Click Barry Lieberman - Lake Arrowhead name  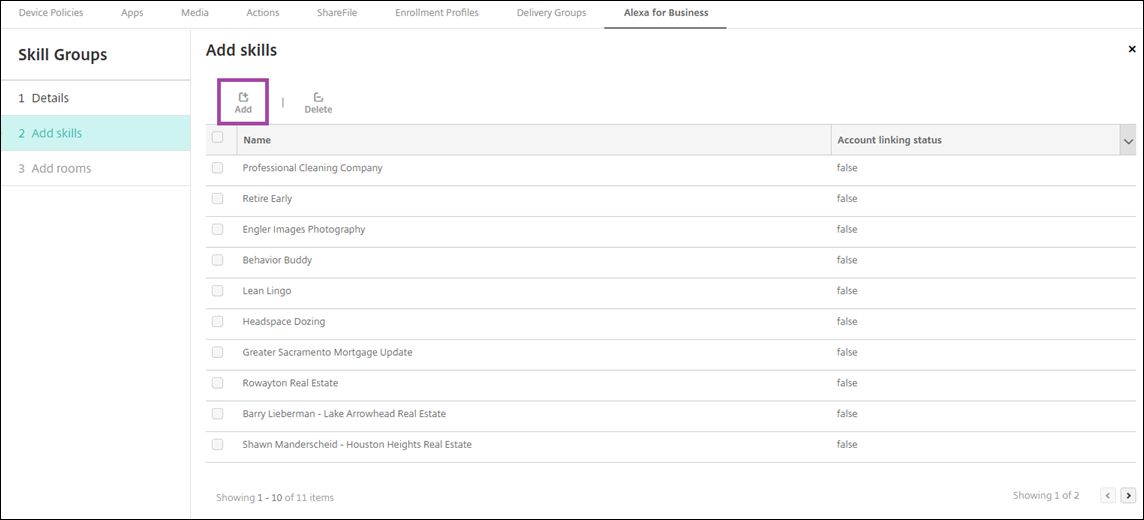[x=344, y=414]
